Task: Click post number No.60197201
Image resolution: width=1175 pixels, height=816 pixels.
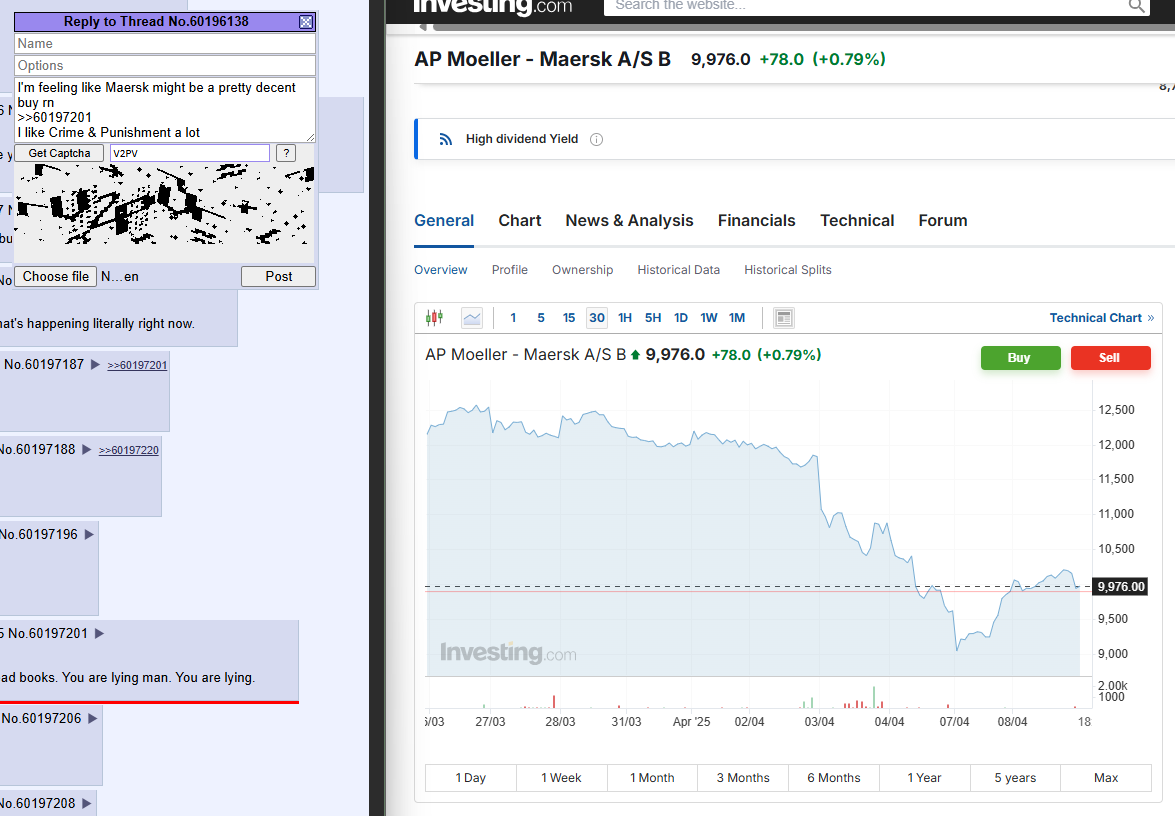Action: click(x=48, y=634)
